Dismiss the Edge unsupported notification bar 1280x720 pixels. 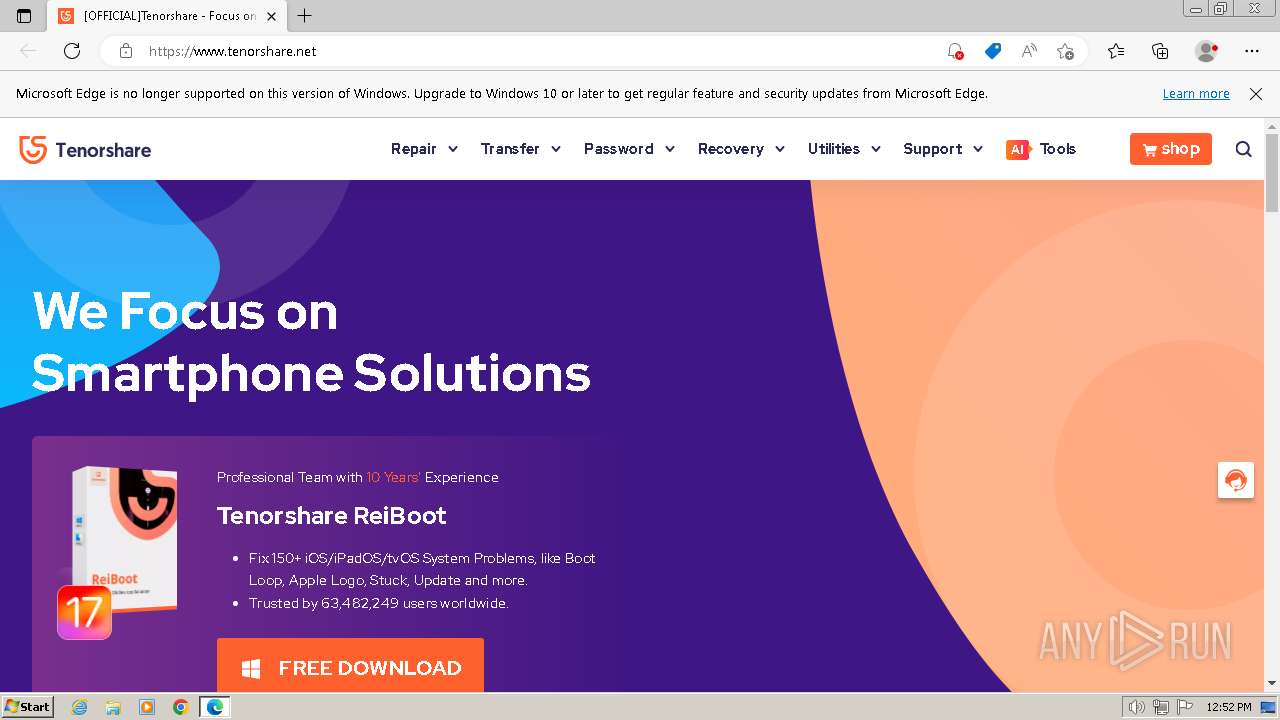click(x=1256, y=93)
